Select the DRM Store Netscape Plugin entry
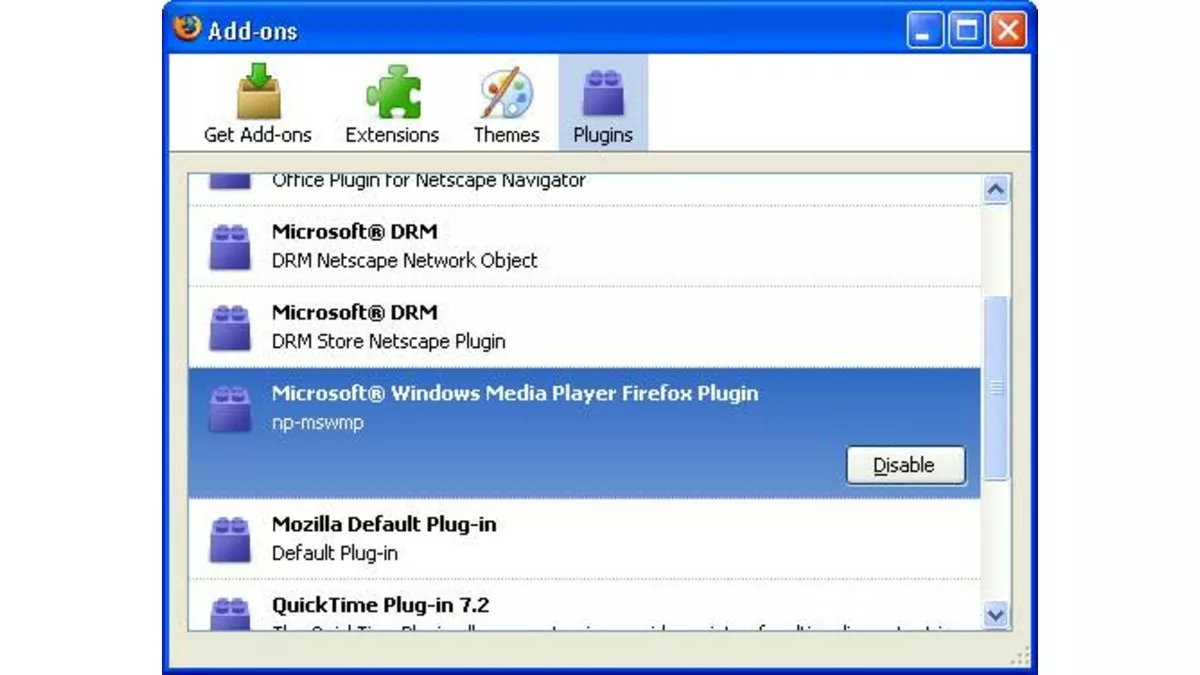 point(450,325)
